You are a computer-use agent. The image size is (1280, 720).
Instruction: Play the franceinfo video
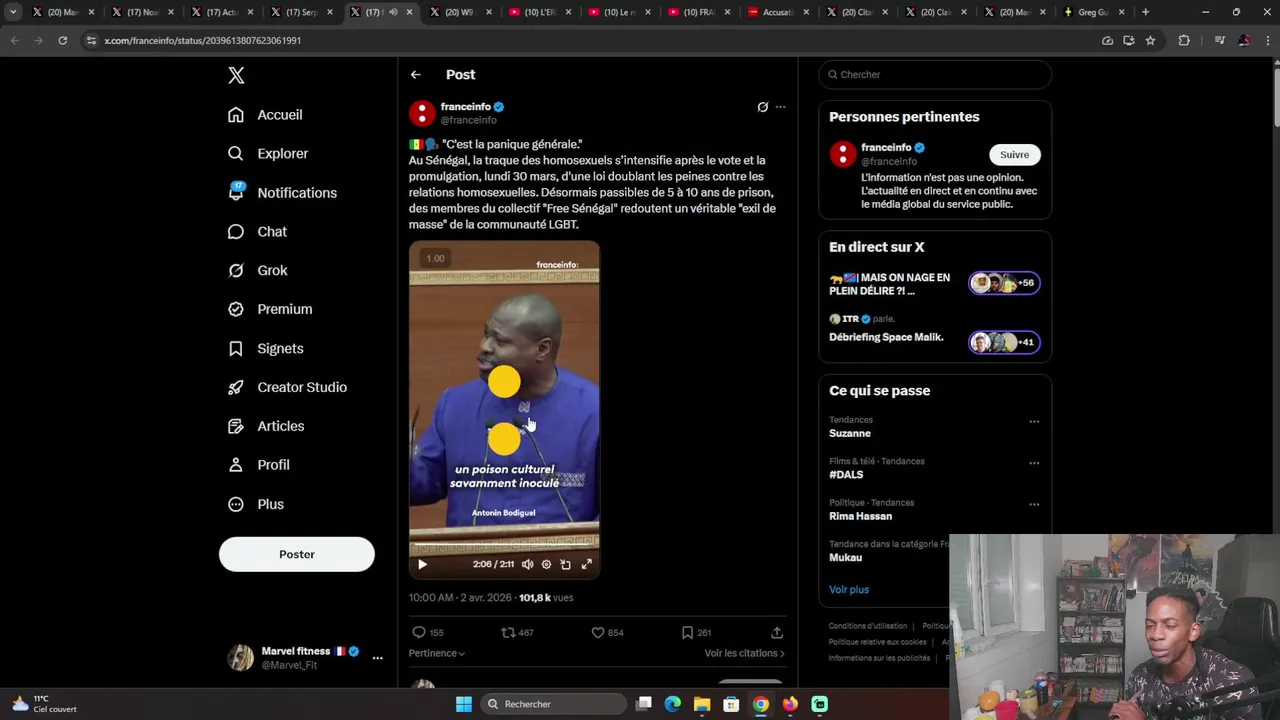[422, 564]
